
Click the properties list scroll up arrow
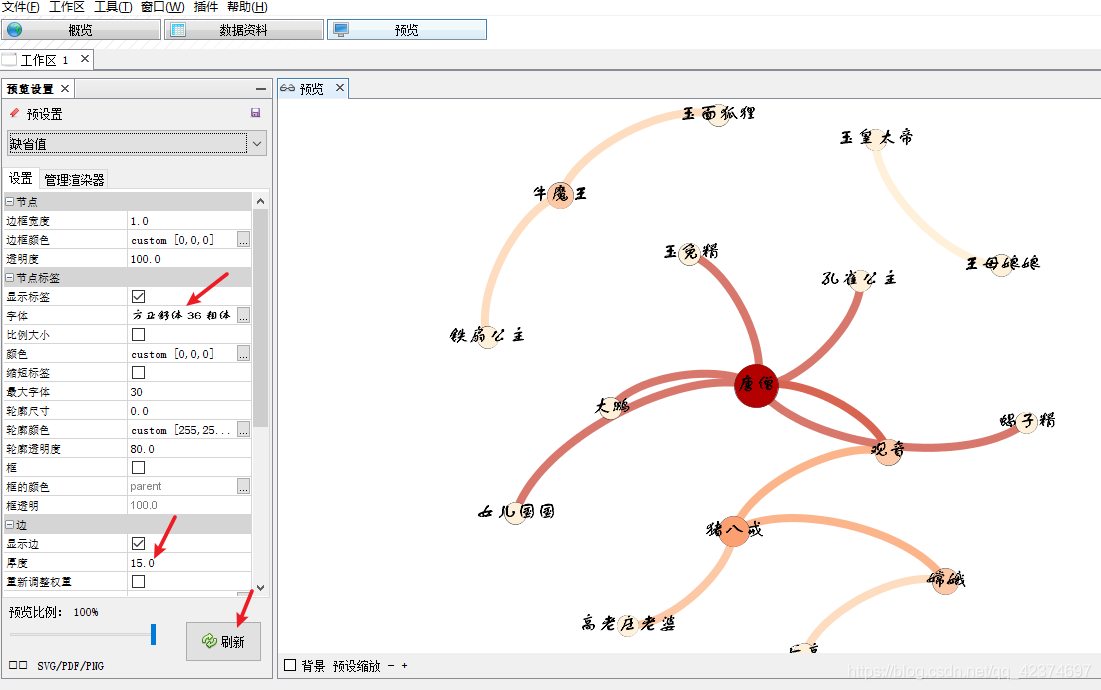click(x=261, y=201)
